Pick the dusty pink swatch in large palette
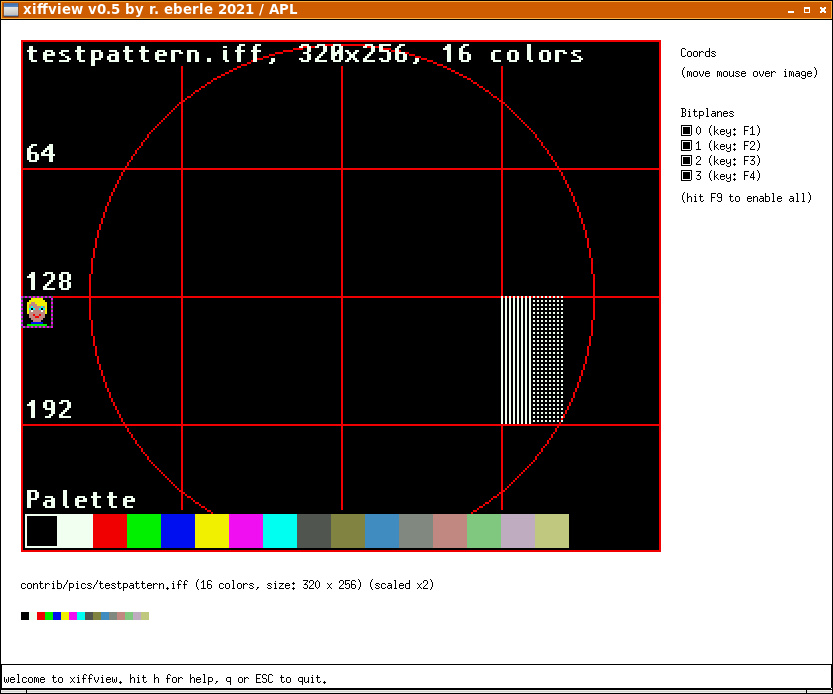 [x=450, y=530]
